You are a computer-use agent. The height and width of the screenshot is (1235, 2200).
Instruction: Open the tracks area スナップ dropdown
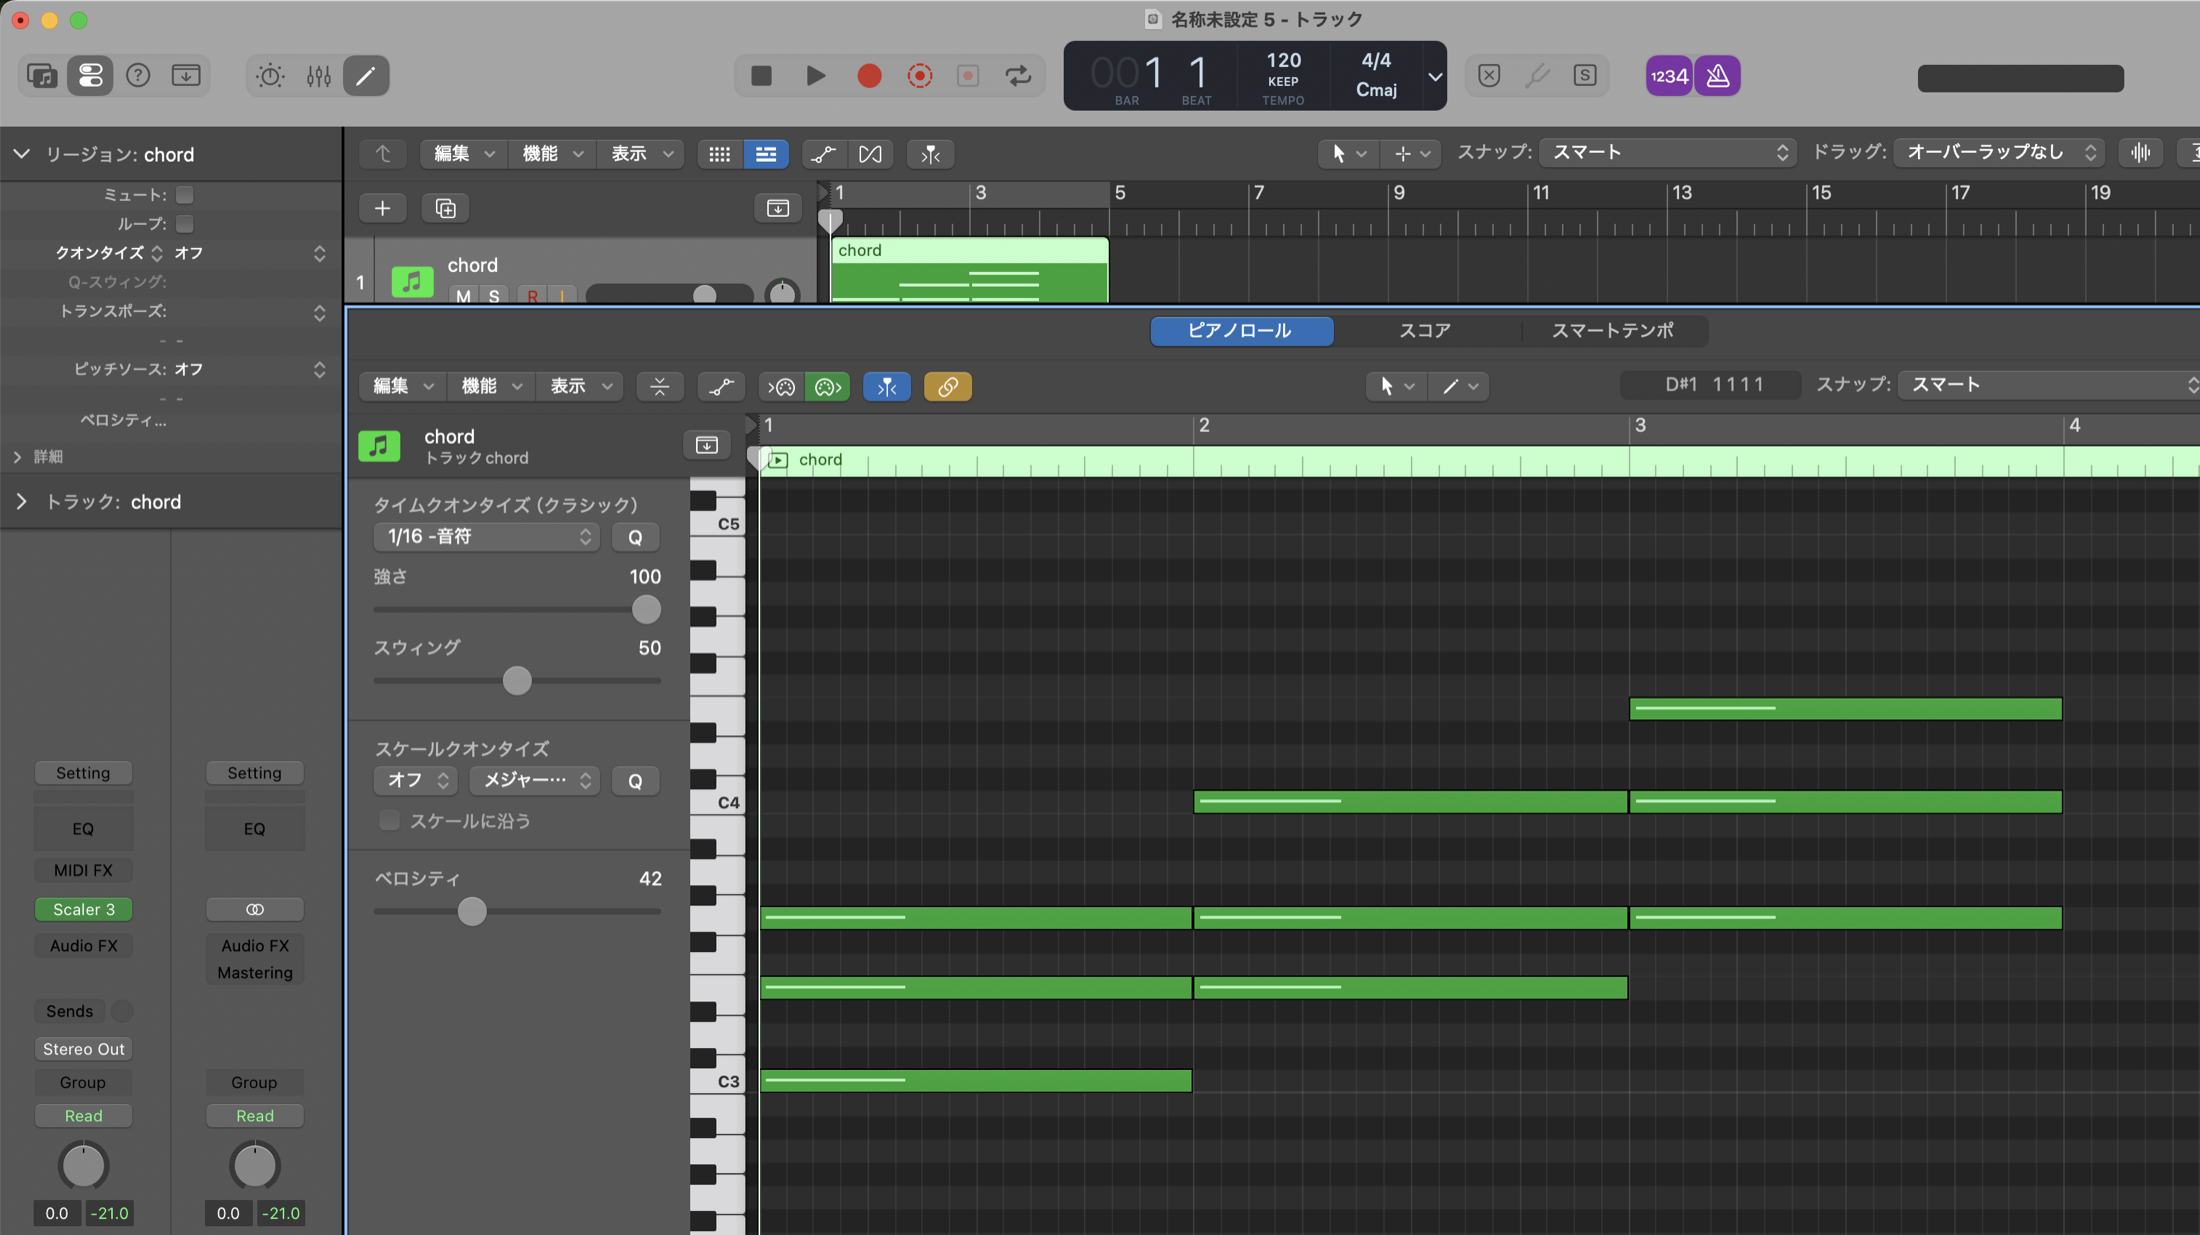coord(1668,153)
